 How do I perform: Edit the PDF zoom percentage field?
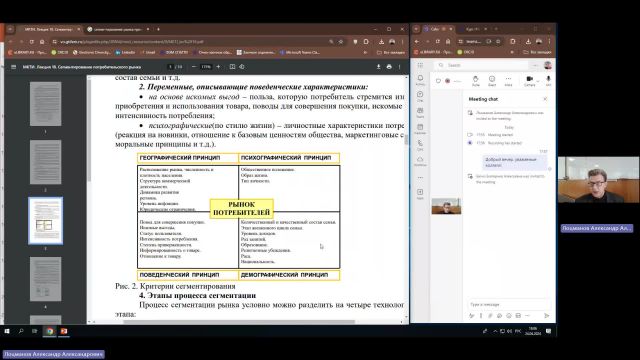[x=206, y=67]
